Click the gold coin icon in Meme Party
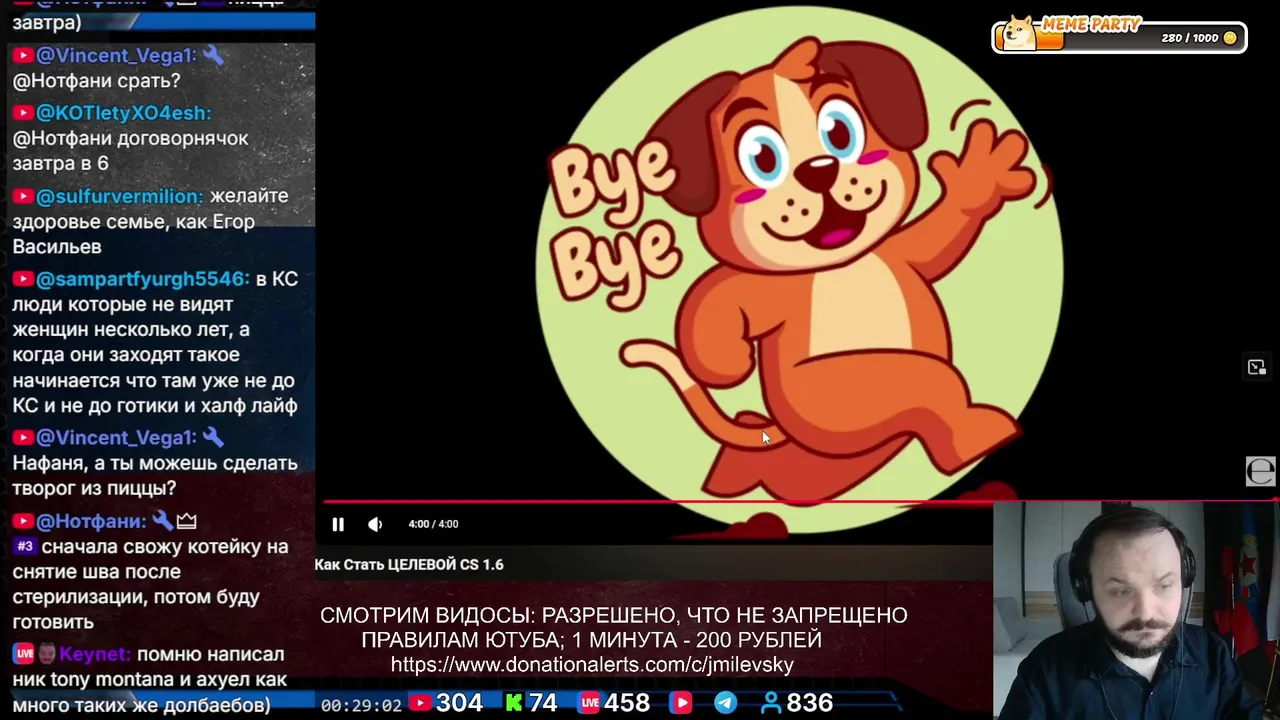 (1230, 38)
